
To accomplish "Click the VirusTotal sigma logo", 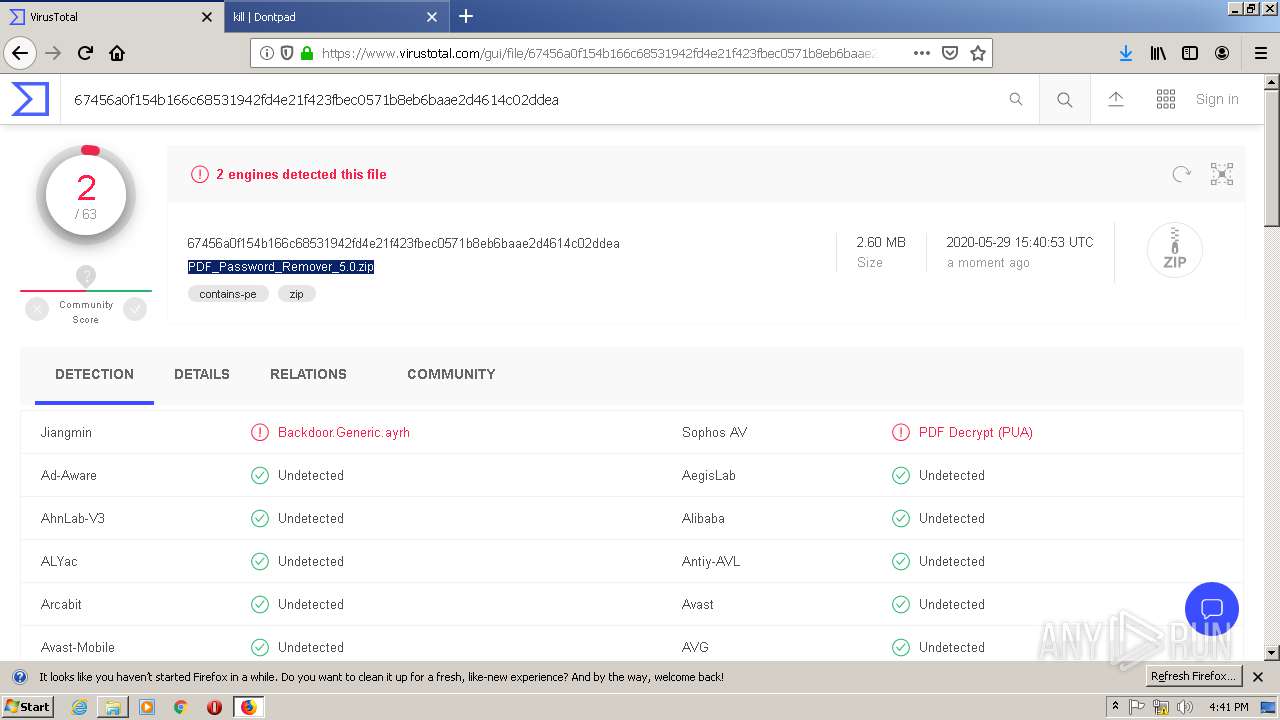I will tap(30, 99).
